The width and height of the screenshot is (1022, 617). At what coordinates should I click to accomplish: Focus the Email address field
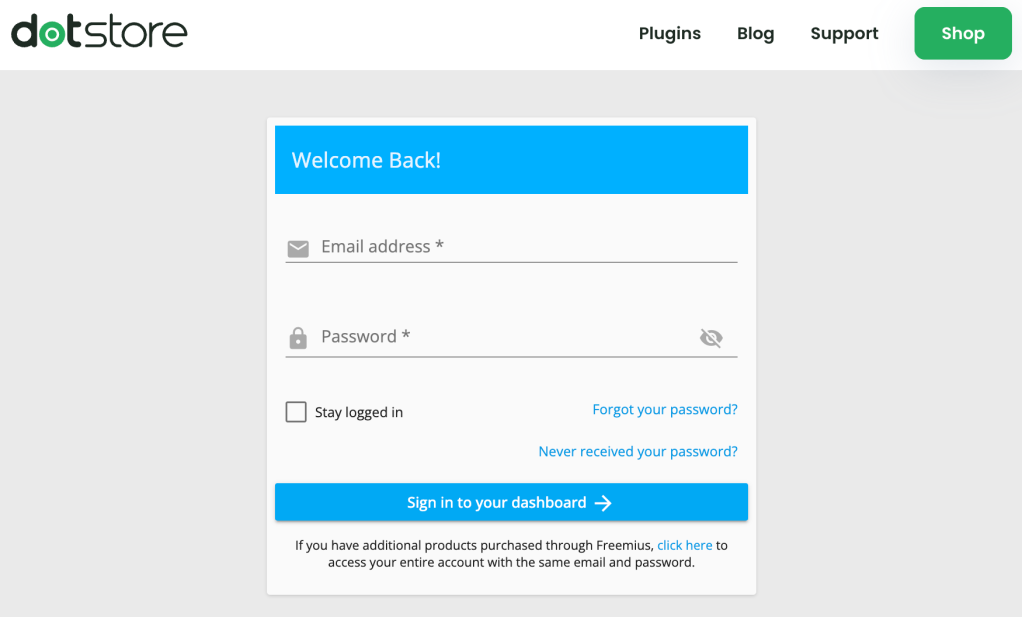click(528, 247)
